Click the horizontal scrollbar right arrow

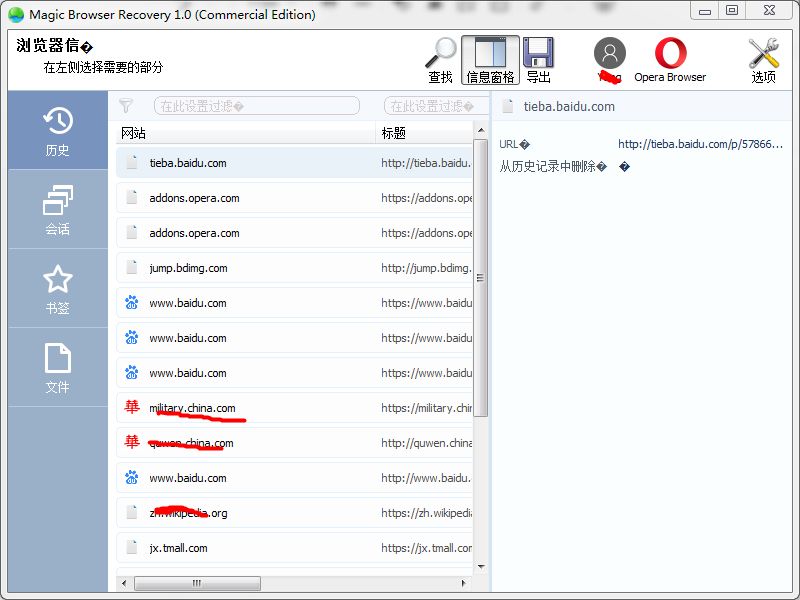(x=463, y=583)
